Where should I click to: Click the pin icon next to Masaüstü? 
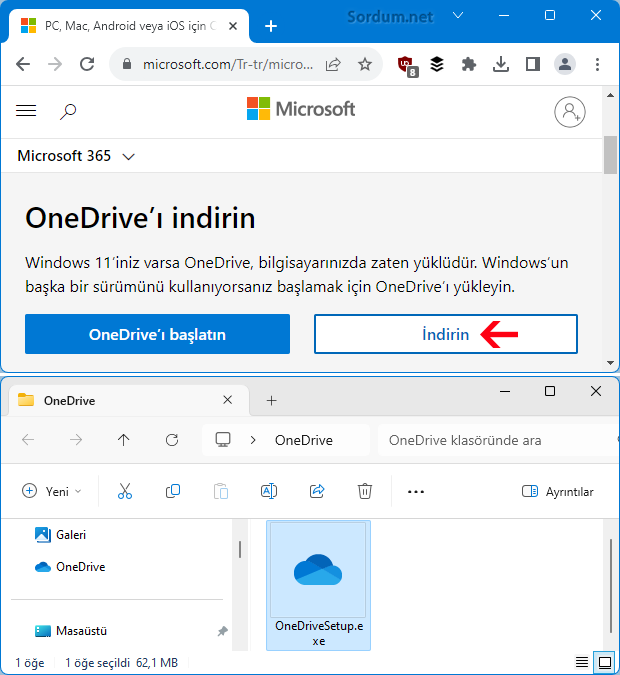pos(222,631)
